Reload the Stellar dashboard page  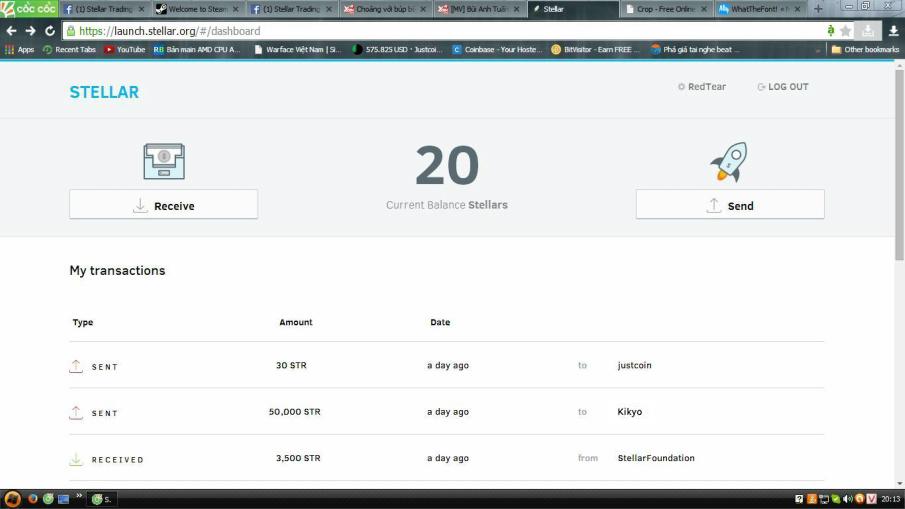pos(50,31)
